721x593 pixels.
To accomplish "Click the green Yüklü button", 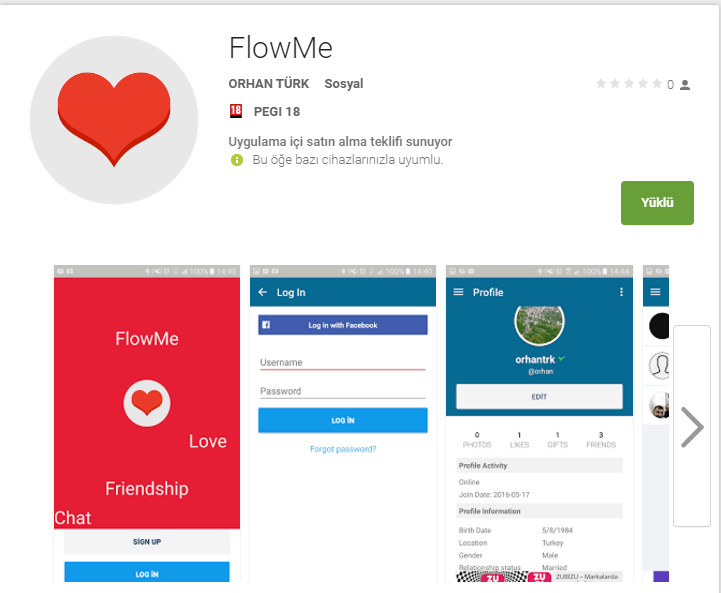I will click(657, 203).
